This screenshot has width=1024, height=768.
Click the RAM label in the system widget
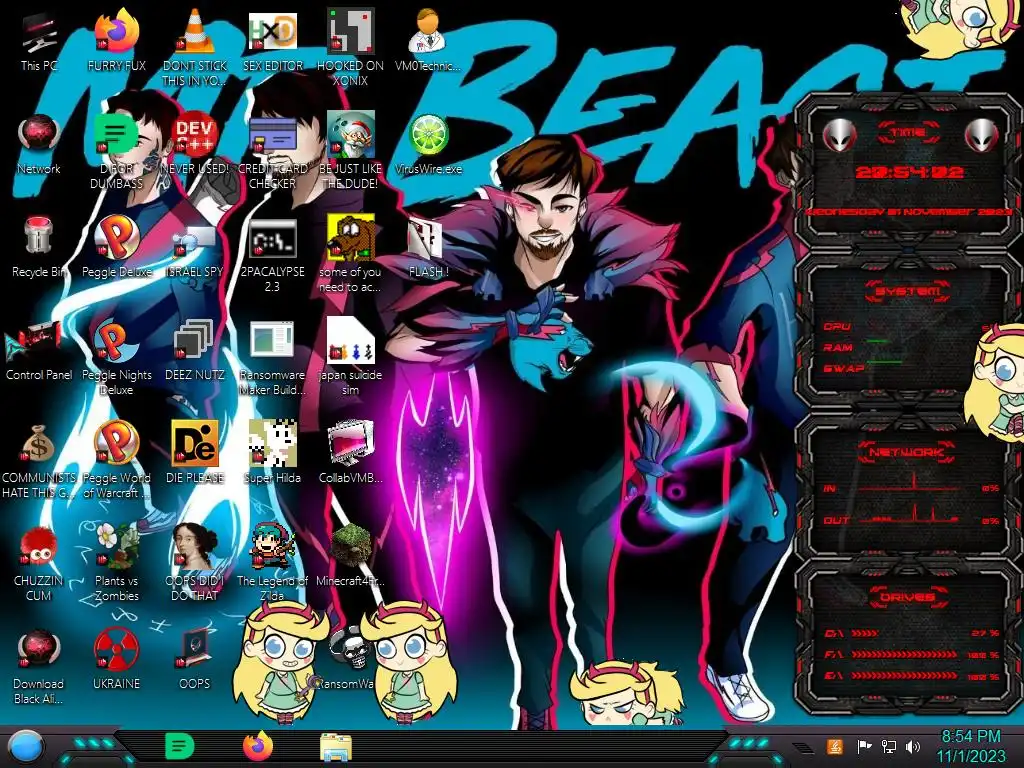point(838,347)
